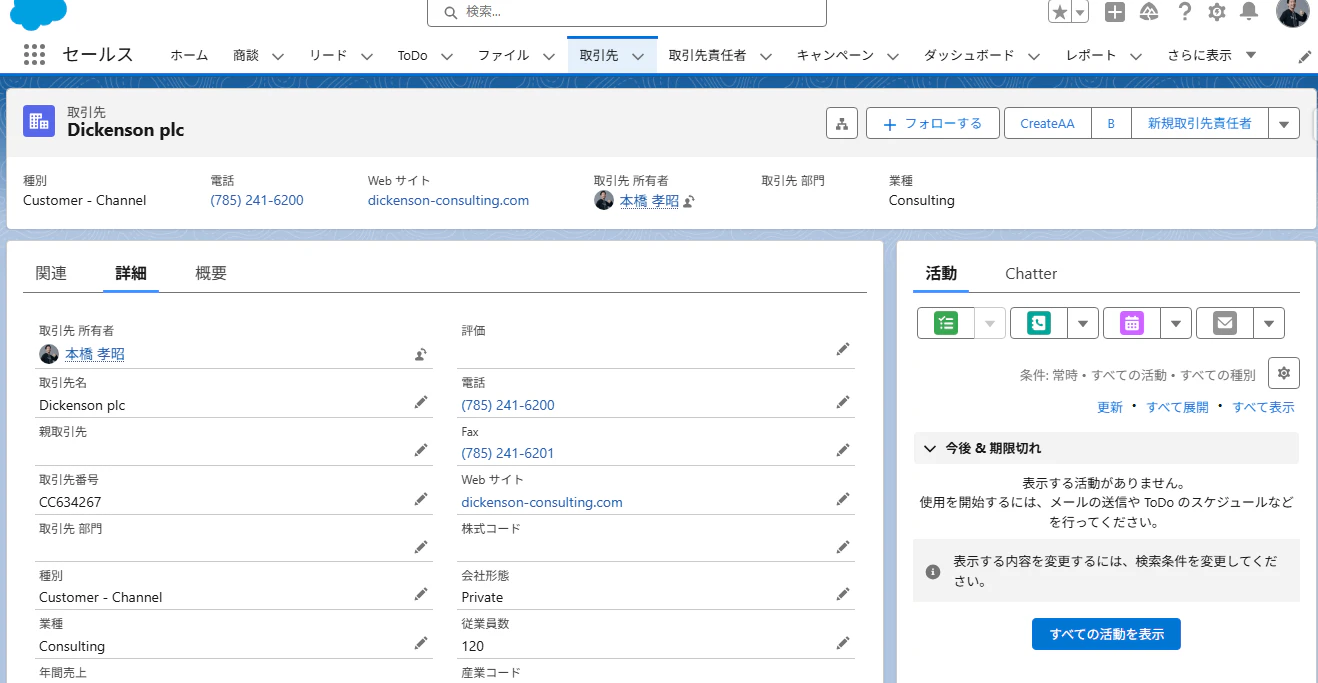Switch to the 概要 tab
This screenshot has width=1318, height=683.
pyautogui.click(x=211, y=273)
